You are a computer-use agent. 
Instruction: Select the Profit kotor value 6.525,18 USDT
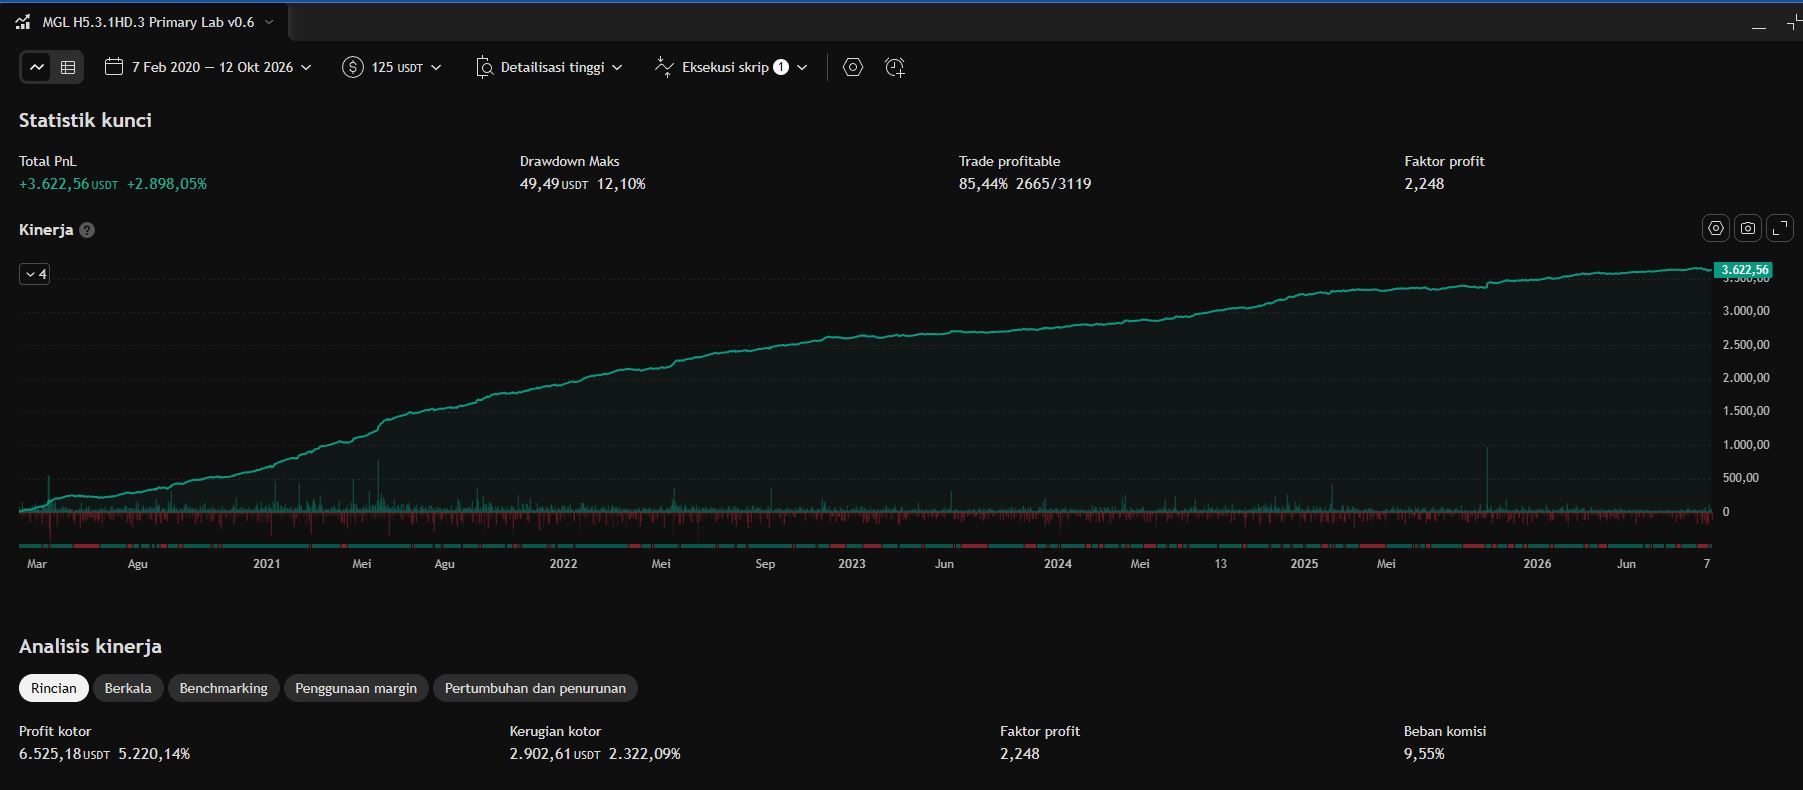pyautogui.click(x=64, y=754)
